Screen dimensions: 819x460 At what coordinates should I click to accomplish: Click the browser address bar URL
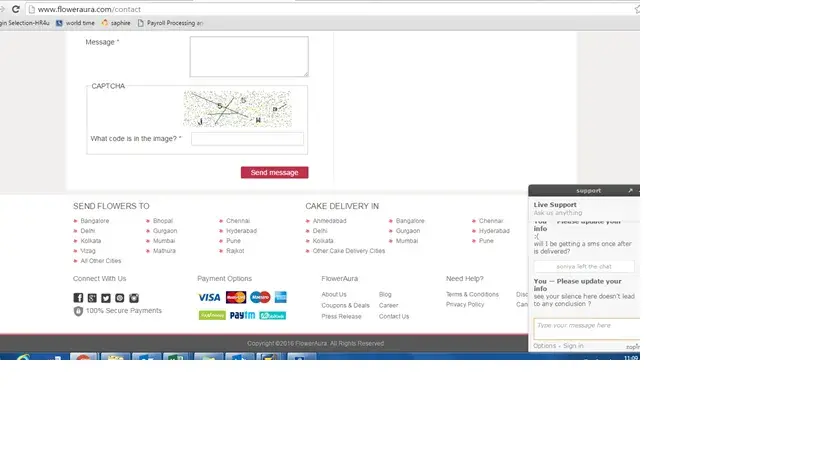coord(89,9)
